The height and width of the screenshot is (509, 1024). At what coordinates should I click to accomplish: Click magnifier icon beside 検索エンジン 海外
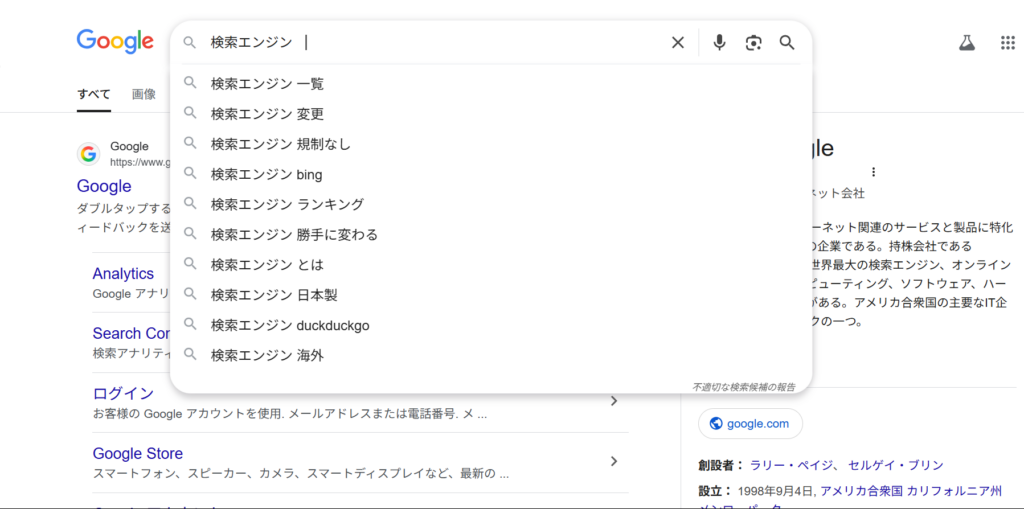pos(190,355)
